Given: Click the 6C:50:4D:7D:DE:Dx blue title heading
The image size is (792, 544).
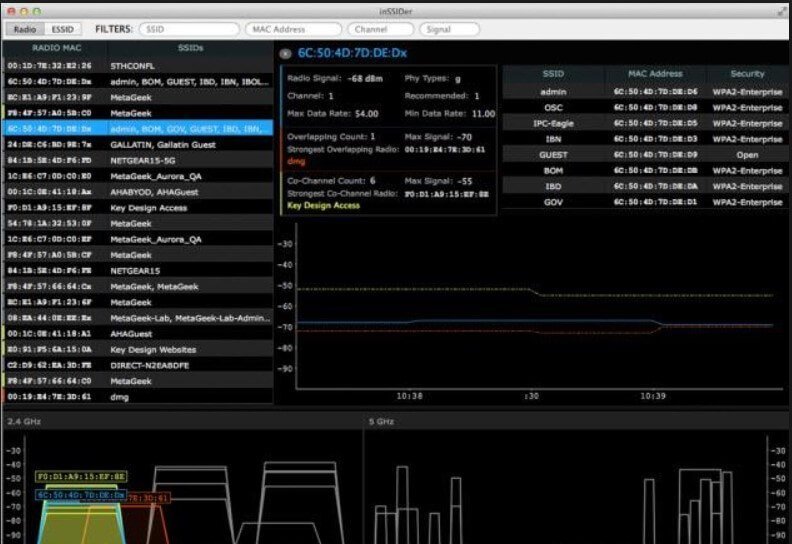Looking at the screenshot, I should click(352, 53).
